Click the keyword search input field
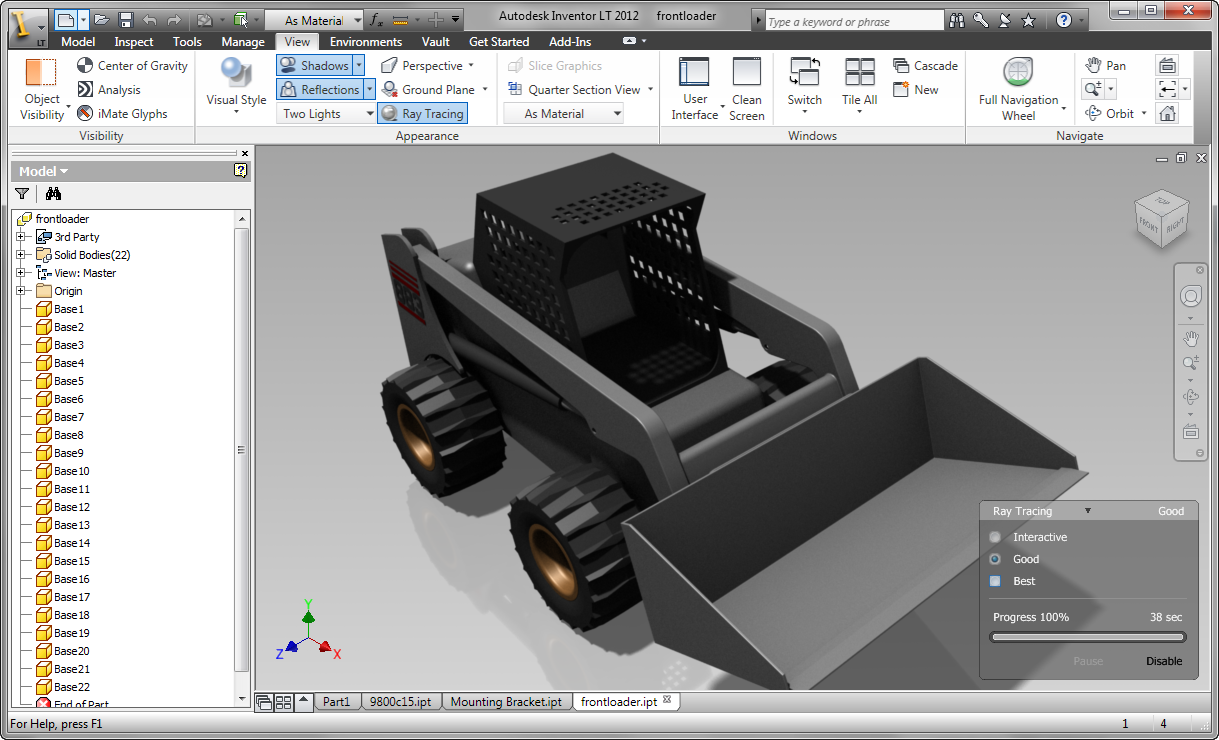Image resolution: width=1219 pixels, height=740 pixels. tap(853, 21)
